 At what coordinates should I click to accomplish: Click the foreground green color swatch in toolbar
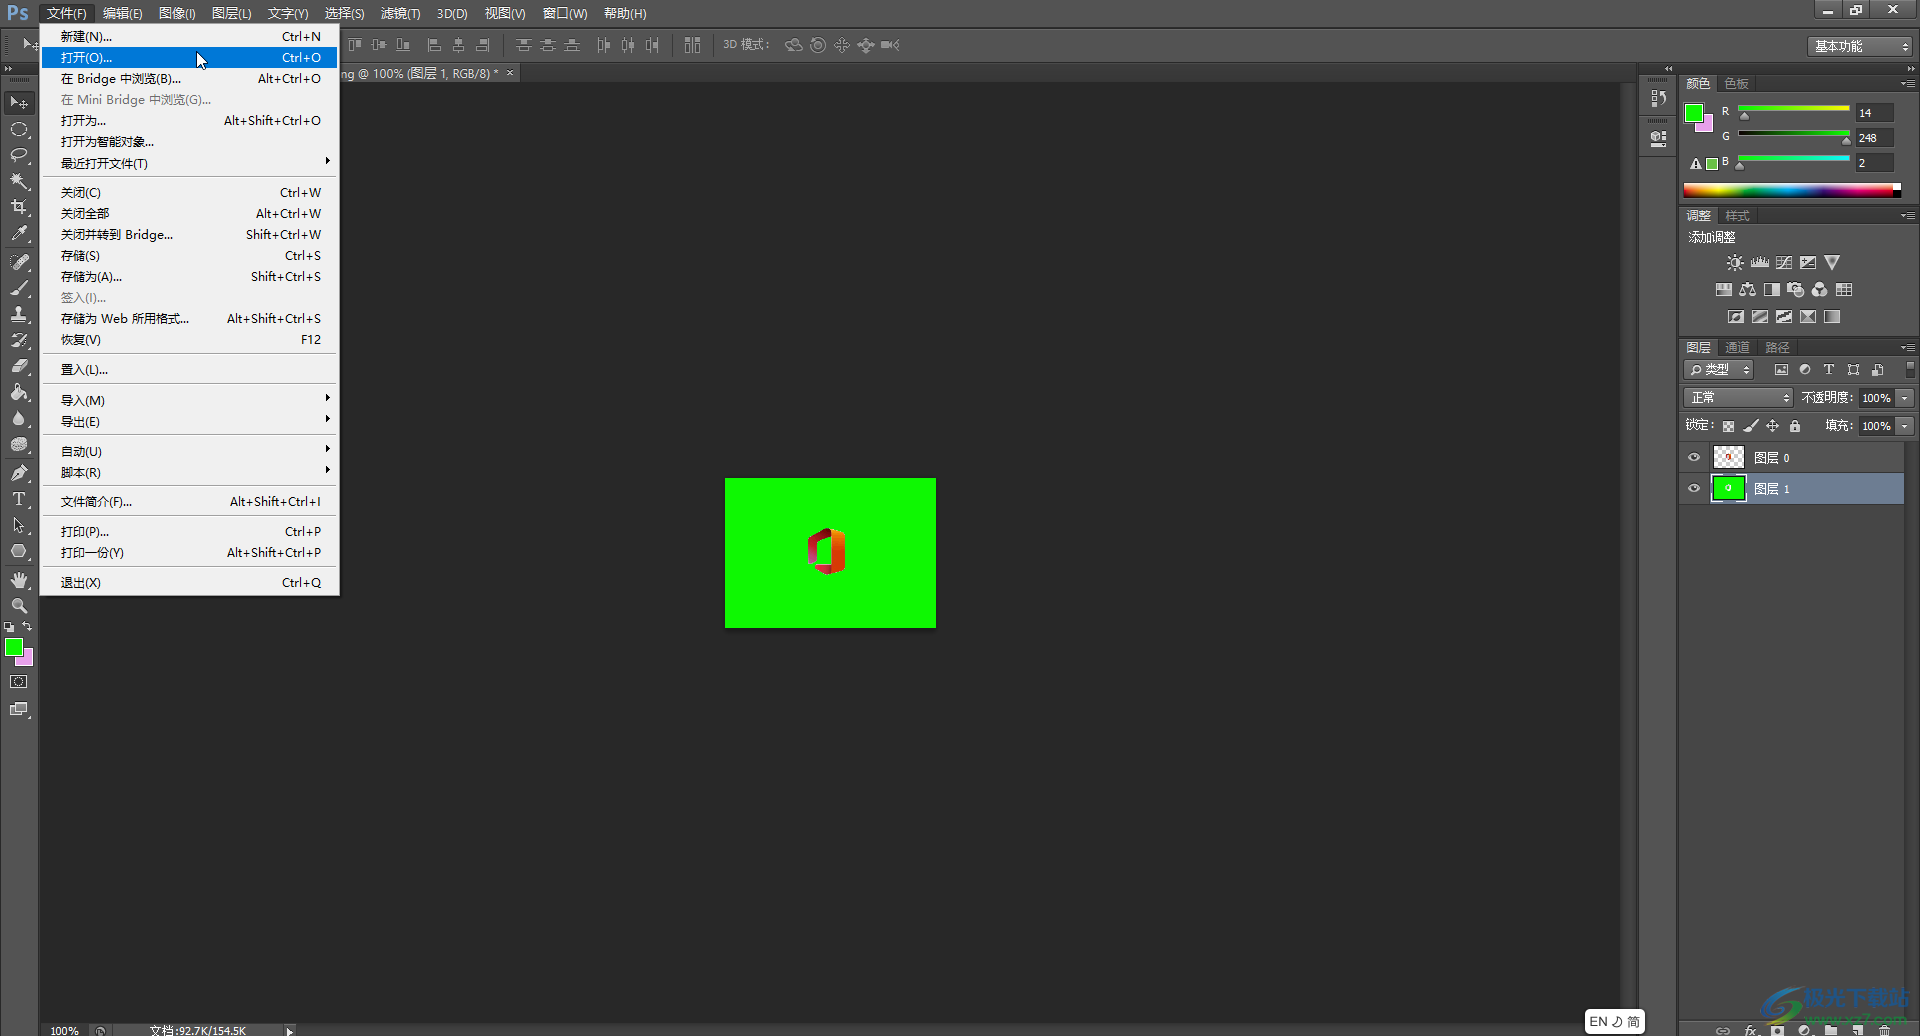13,648
